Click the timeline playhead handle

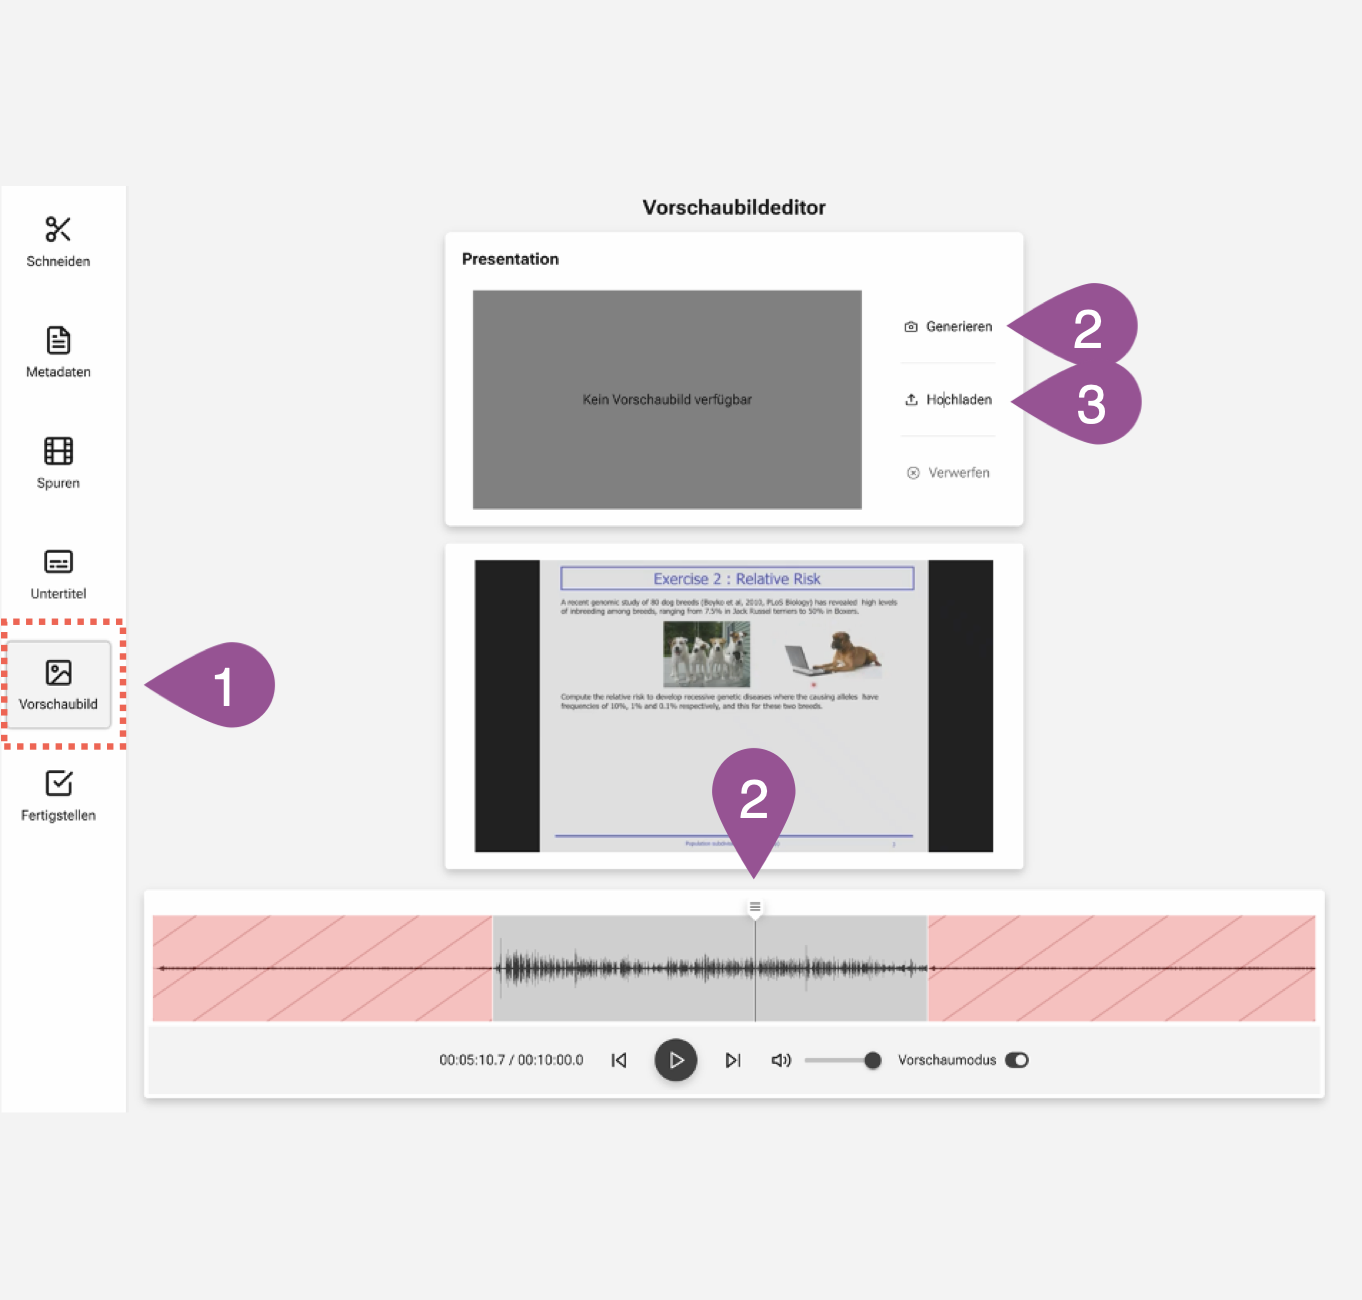[755, 907]
